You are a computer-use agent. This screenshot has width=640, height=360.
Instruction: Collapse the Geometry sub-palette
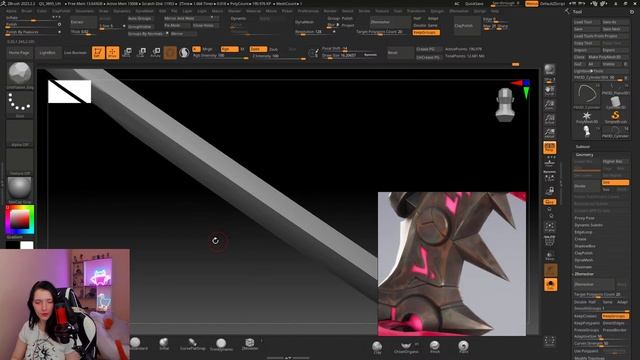pos(584,155)
